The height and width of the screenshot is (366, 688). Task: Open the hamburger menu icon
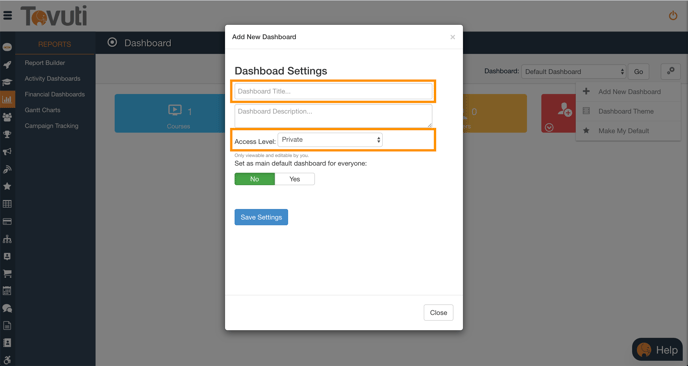coord(7,16)
